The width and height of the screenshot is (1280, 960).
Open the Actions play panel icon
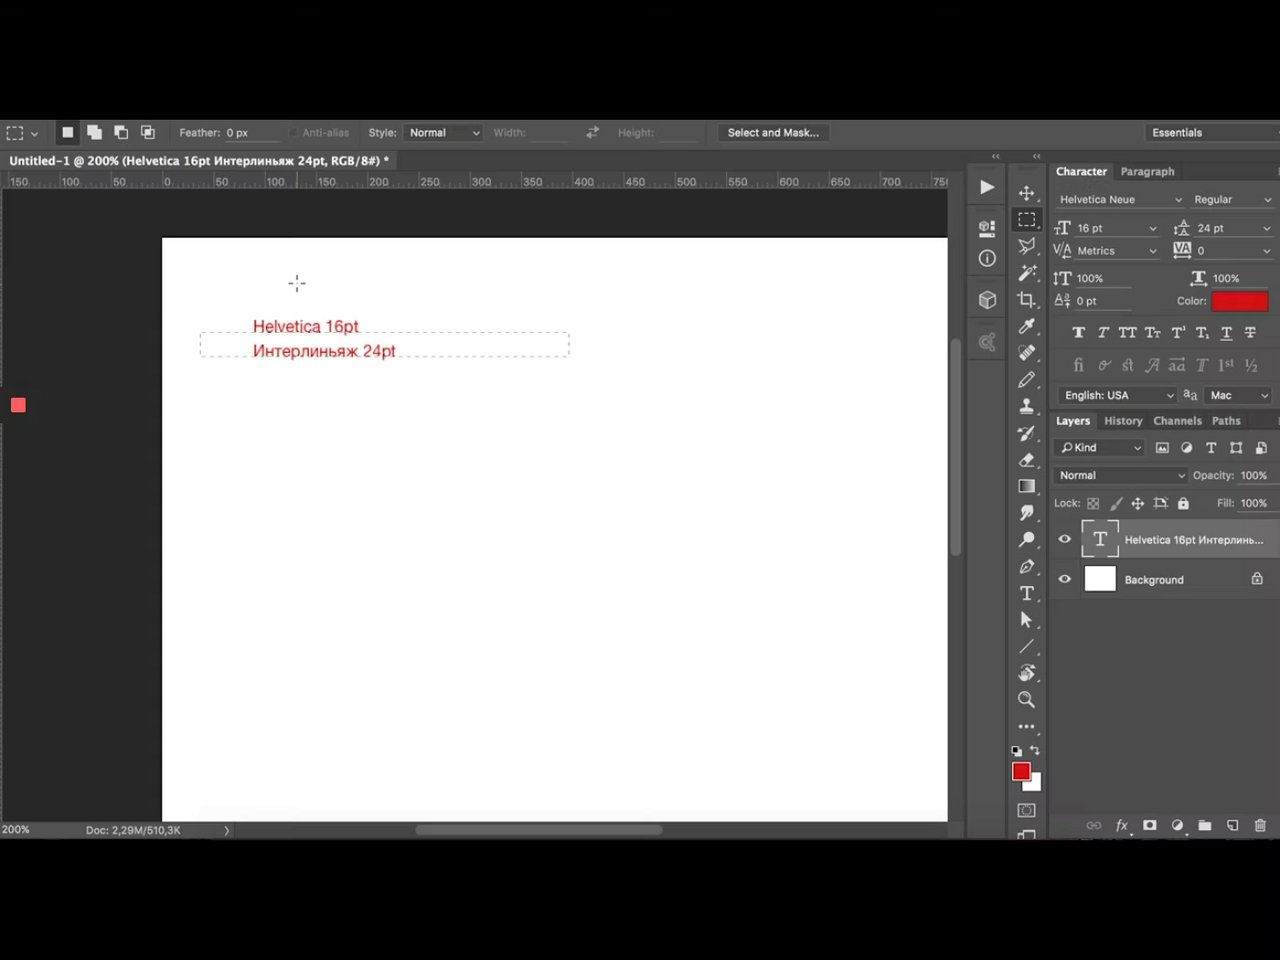(x=987, y=187)
